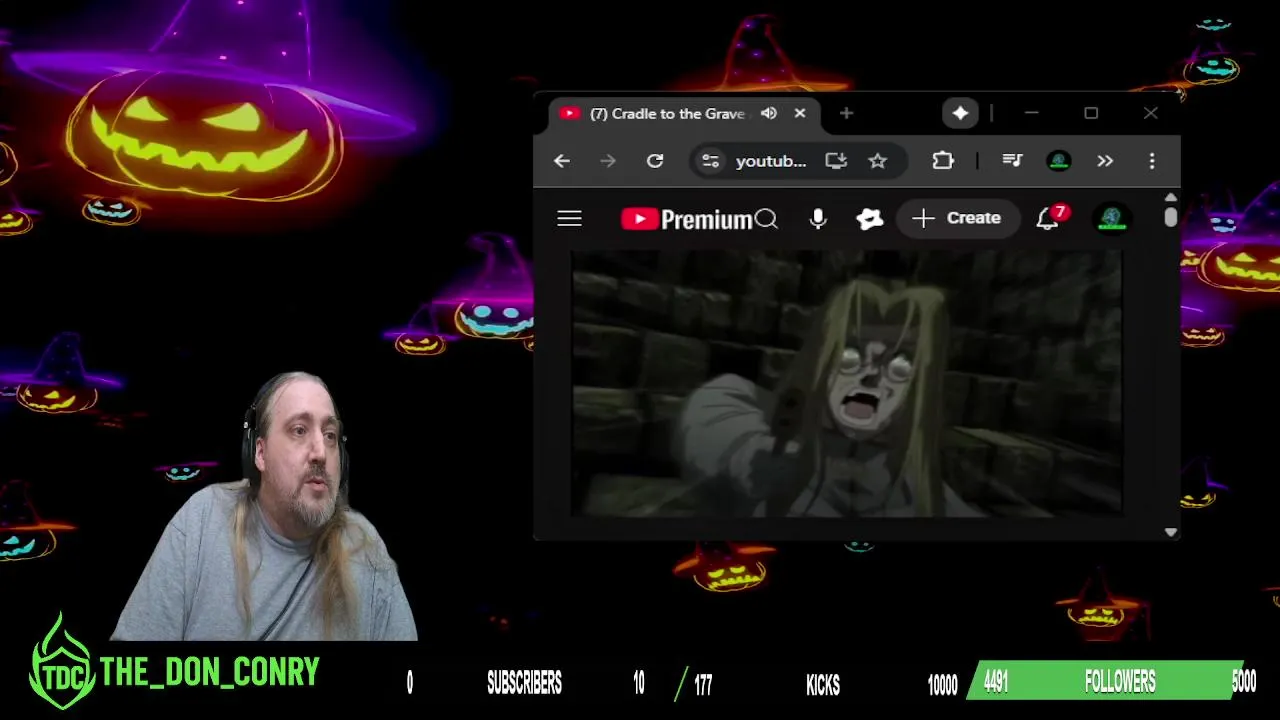
Task: Open YouTube search magnifier
Action: (767, 219)
